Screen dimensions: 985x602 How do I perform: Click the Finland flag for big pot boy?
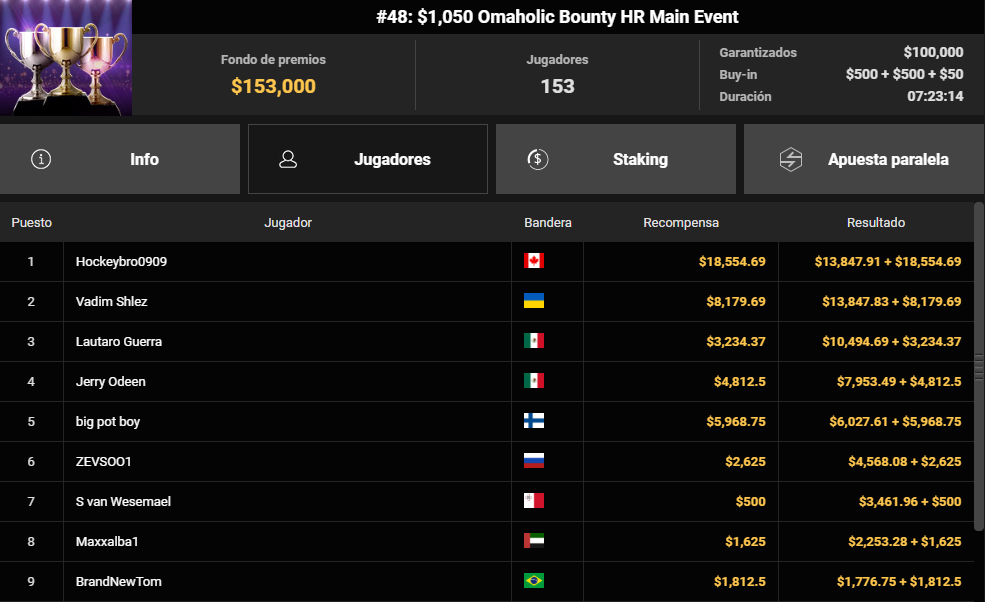pos(534,421)
